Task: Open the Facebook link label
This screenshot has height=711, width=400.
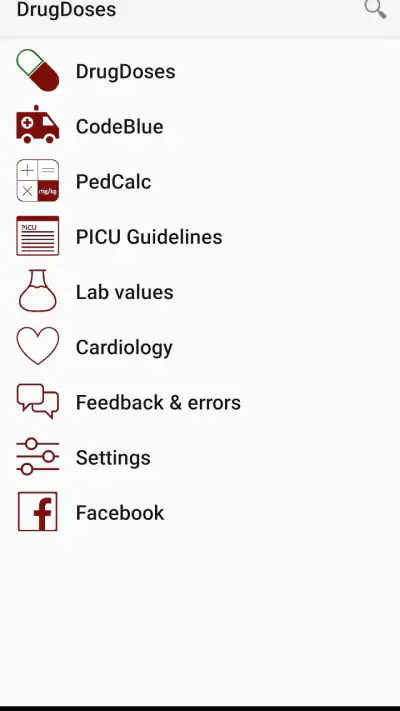Action: pos(120,513)
